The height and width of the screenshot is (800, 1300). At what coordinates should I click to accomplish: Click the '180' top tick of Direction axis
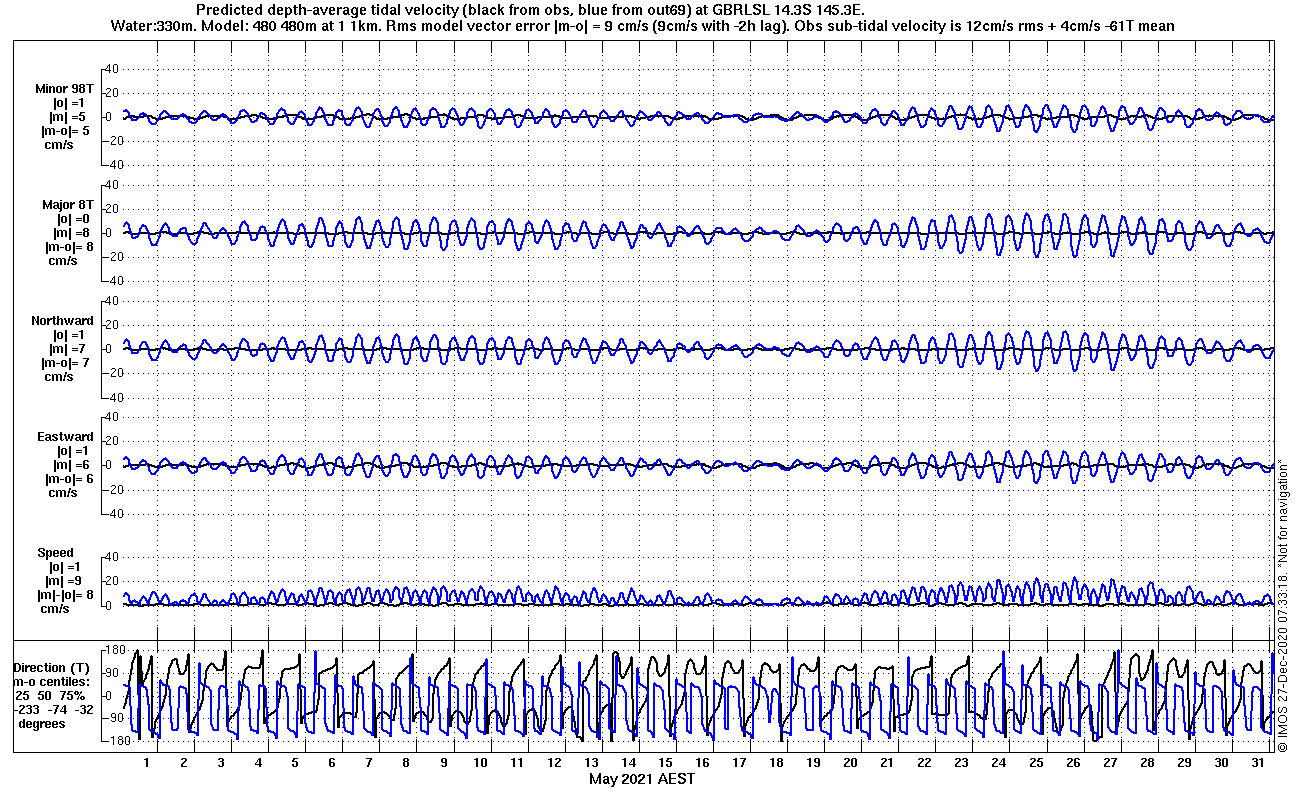click(114, 650)
